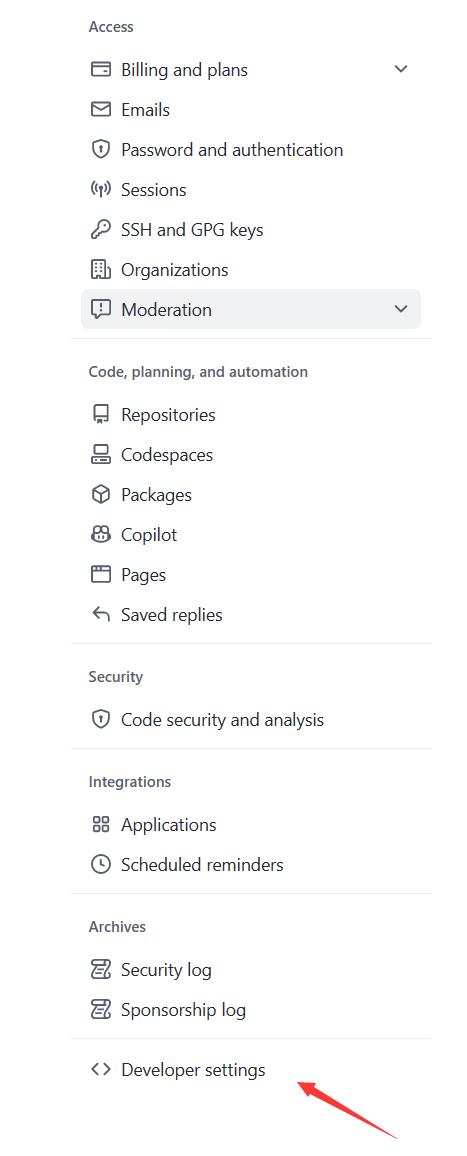Click the log icon next to Security log

100,969
